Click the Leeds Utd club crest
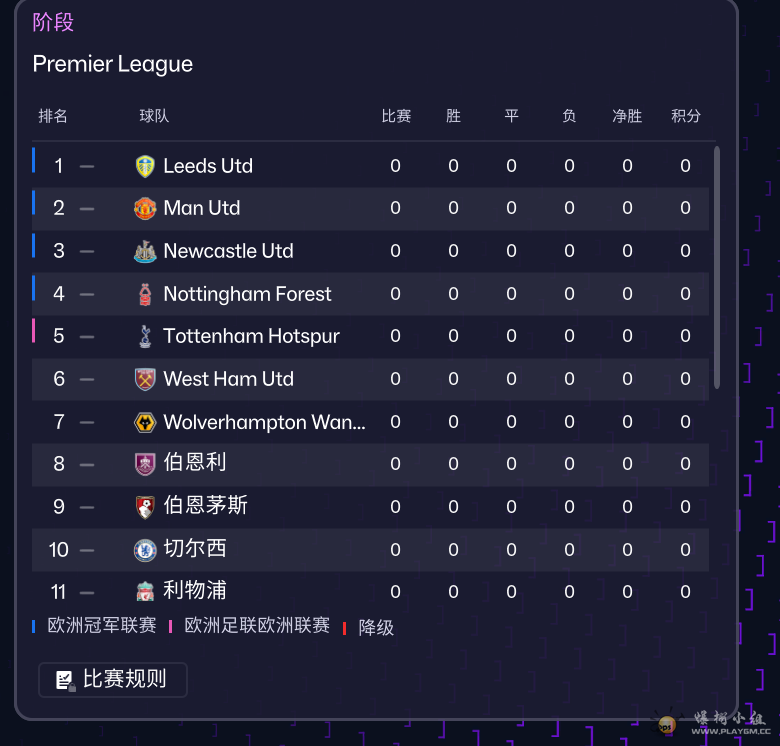The height and width of the screenshot is (746, 780). [x=146, y=166]
